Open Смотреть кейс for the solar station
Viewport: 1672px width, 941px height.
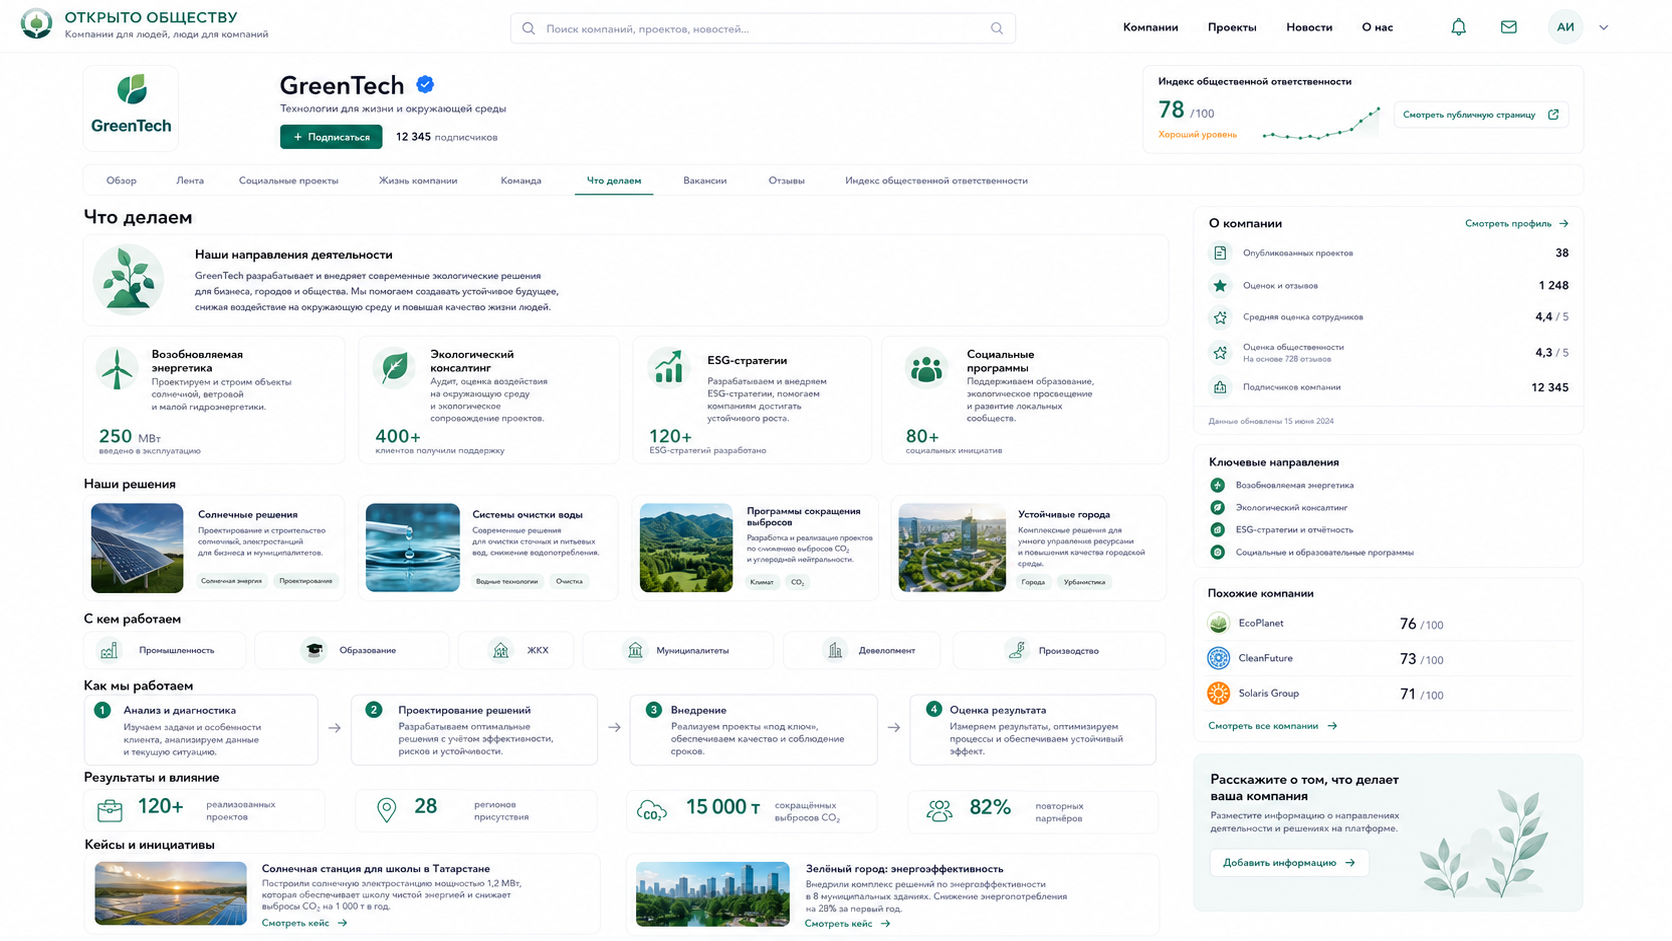tap(304, 923)
